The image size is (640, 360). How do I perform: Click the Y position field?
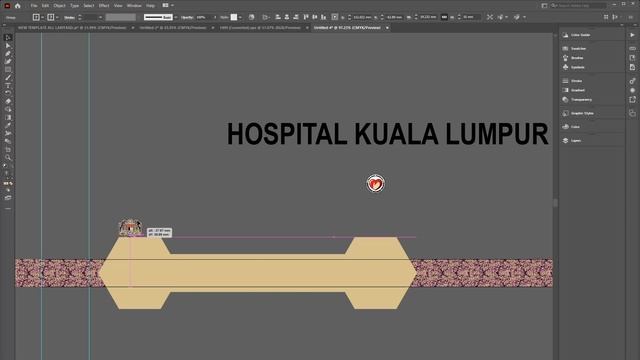[x=393, y=18]
